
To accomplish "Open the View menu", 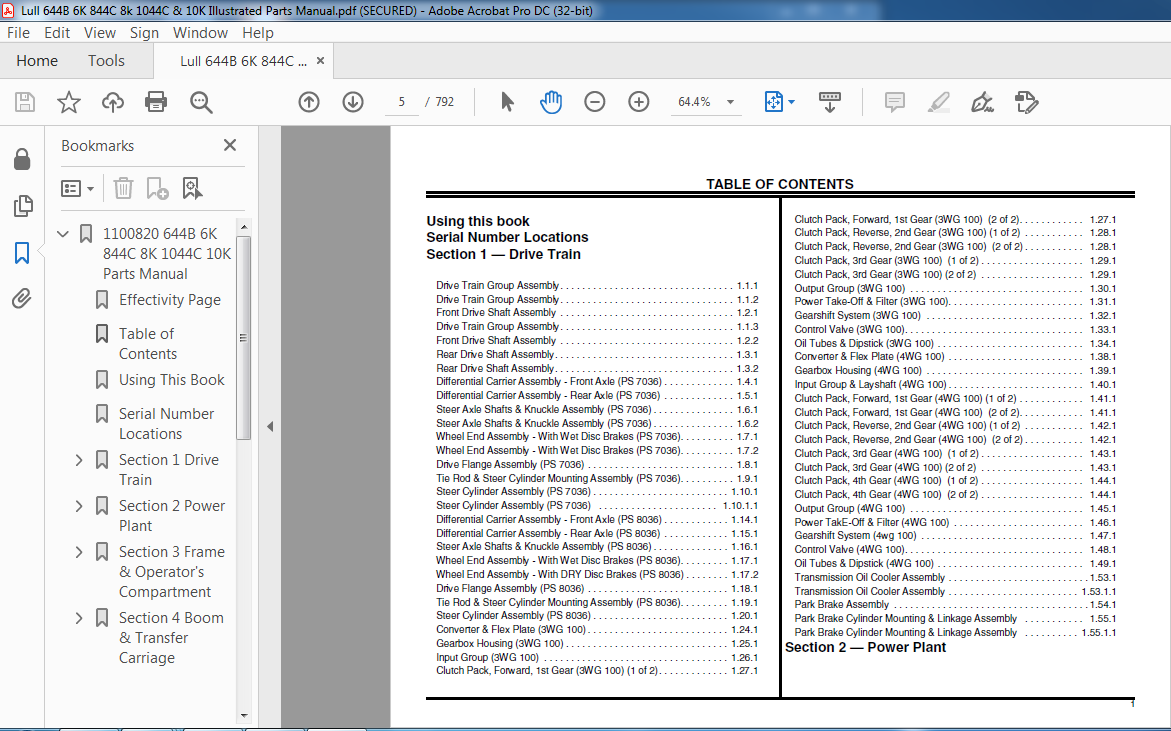I will click(x=99, y=33).
